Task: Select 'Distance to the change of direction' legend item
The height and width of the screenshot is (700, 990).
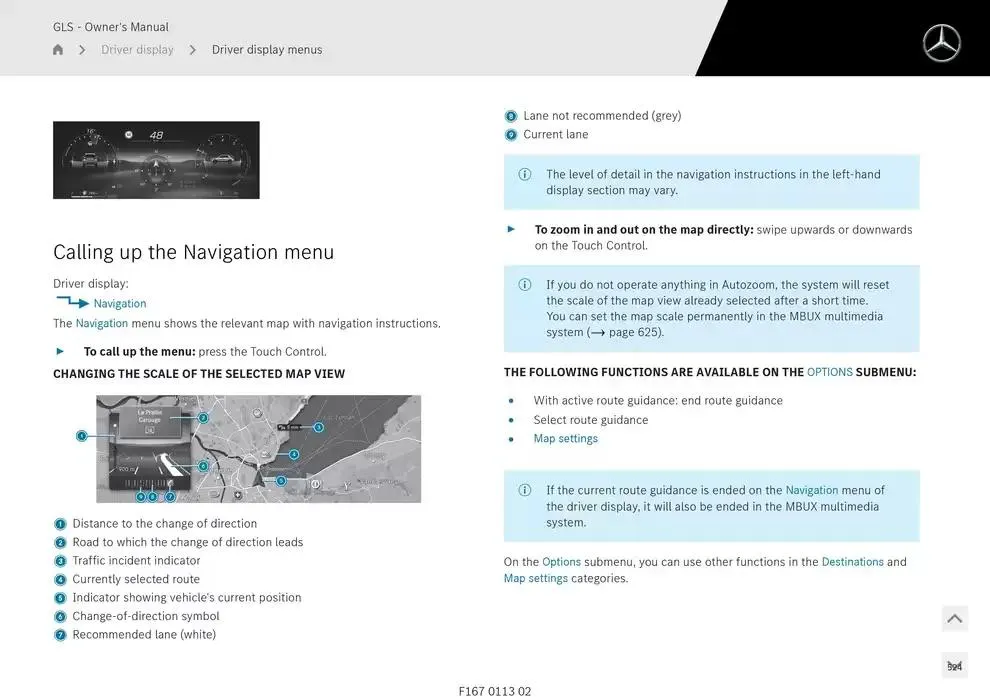Action: pyautogui.click(x=165, y=523)
